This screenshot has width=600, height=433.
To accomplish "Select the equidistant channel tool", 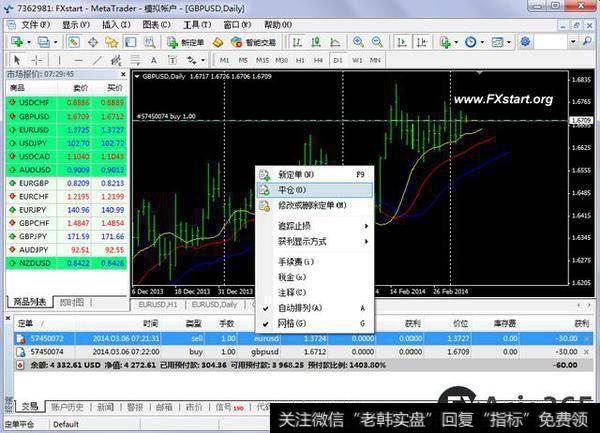I will click(x=116, y=60).
